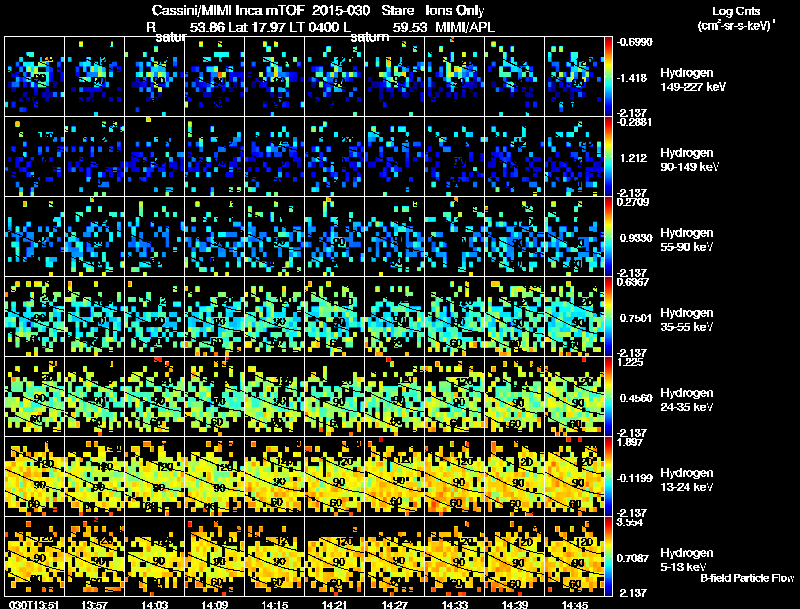Click the color bar for Hydrogen 90-149 keV
Screen dimensions: 800x609
pos(608,156)
